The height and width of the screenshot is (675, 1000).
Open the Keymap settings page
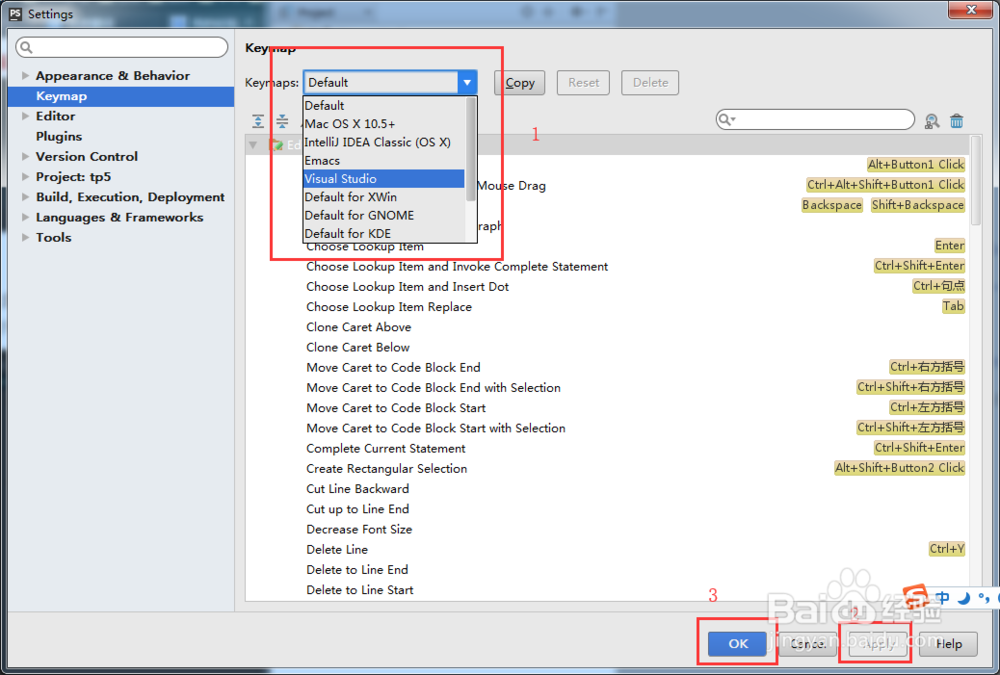[x=121, y=96]
